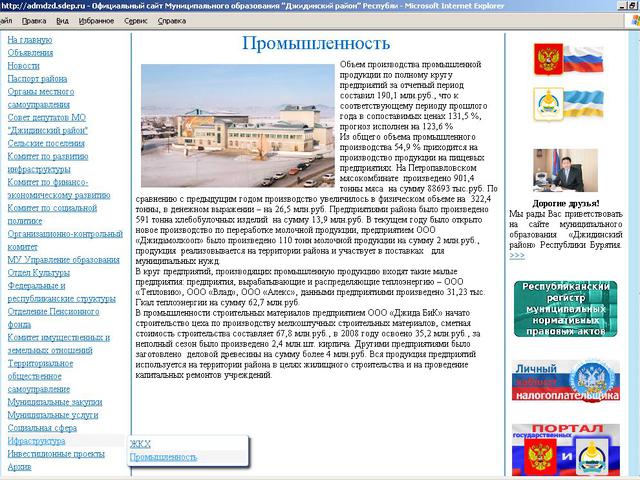Open the Новости link
The image size is (640, 480).
(x=23, y=66)
